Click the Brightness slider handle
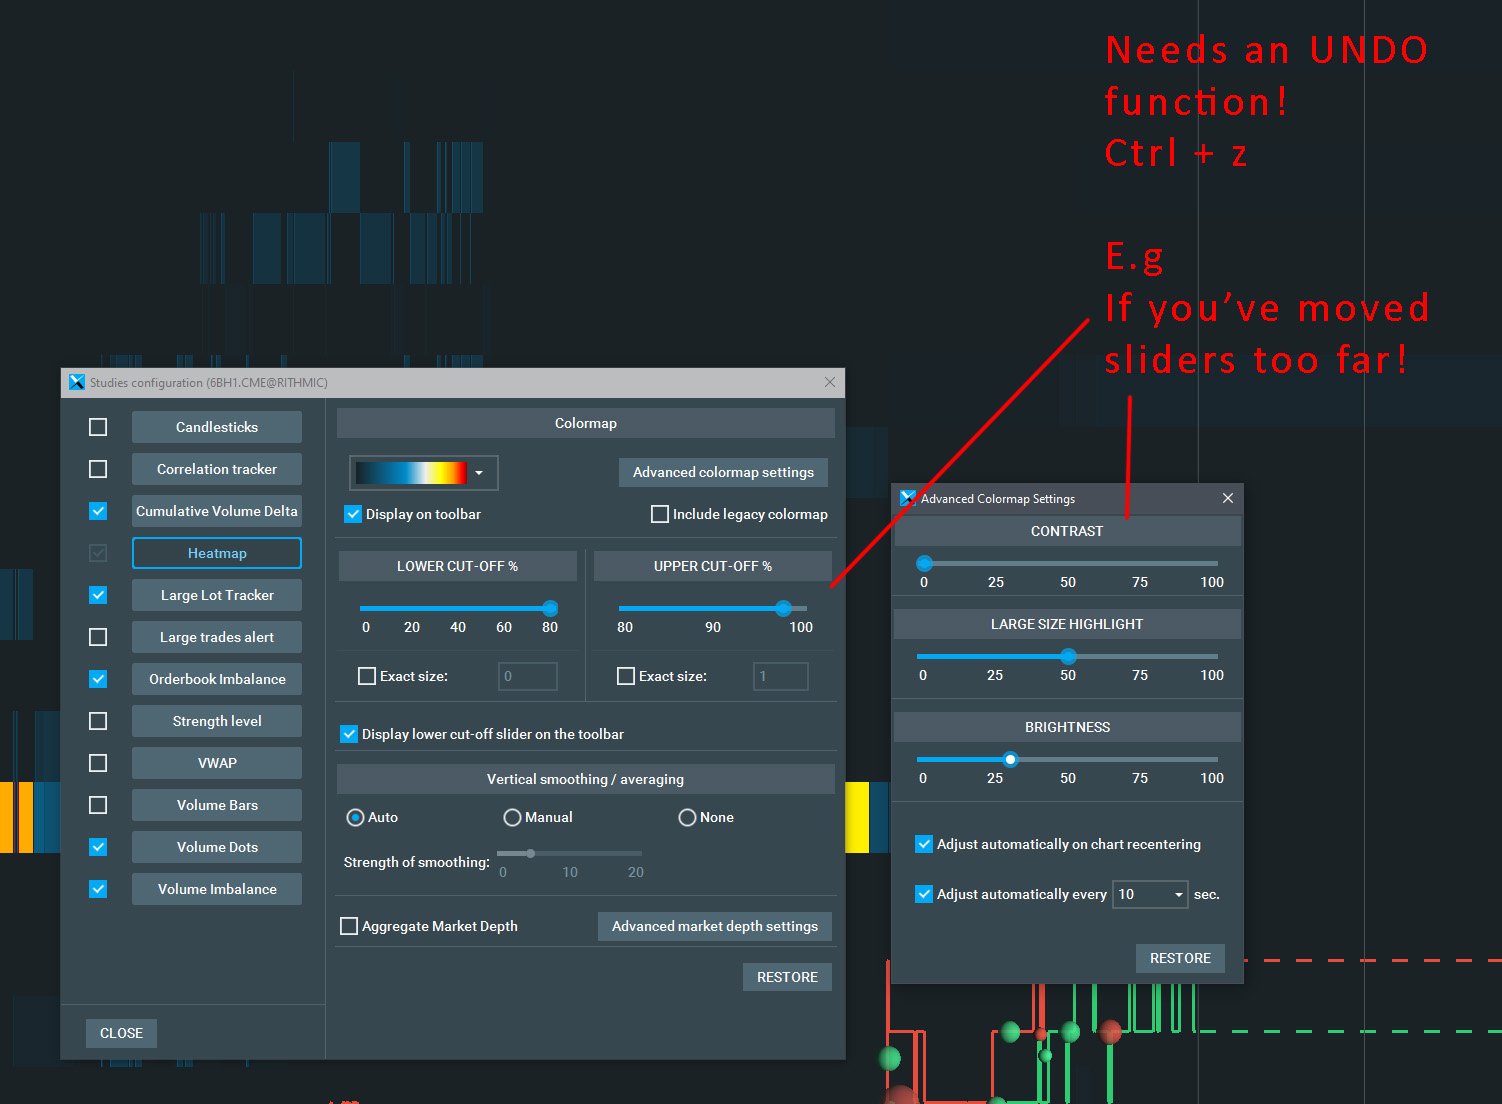The image size is (1502, 1104). pyautogui.click(x=1010, y=759)
